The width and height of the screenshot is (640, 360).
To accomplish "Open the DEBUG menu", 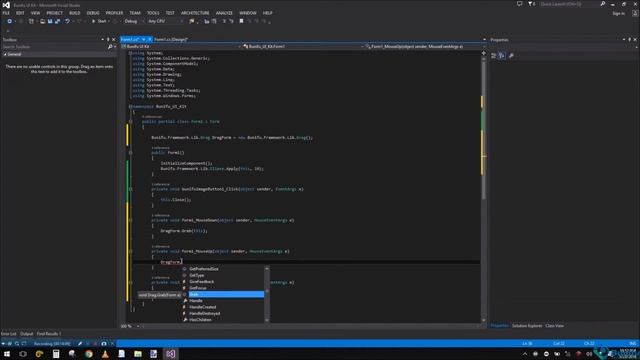I will pyautogui.click(x=93, y=13).
